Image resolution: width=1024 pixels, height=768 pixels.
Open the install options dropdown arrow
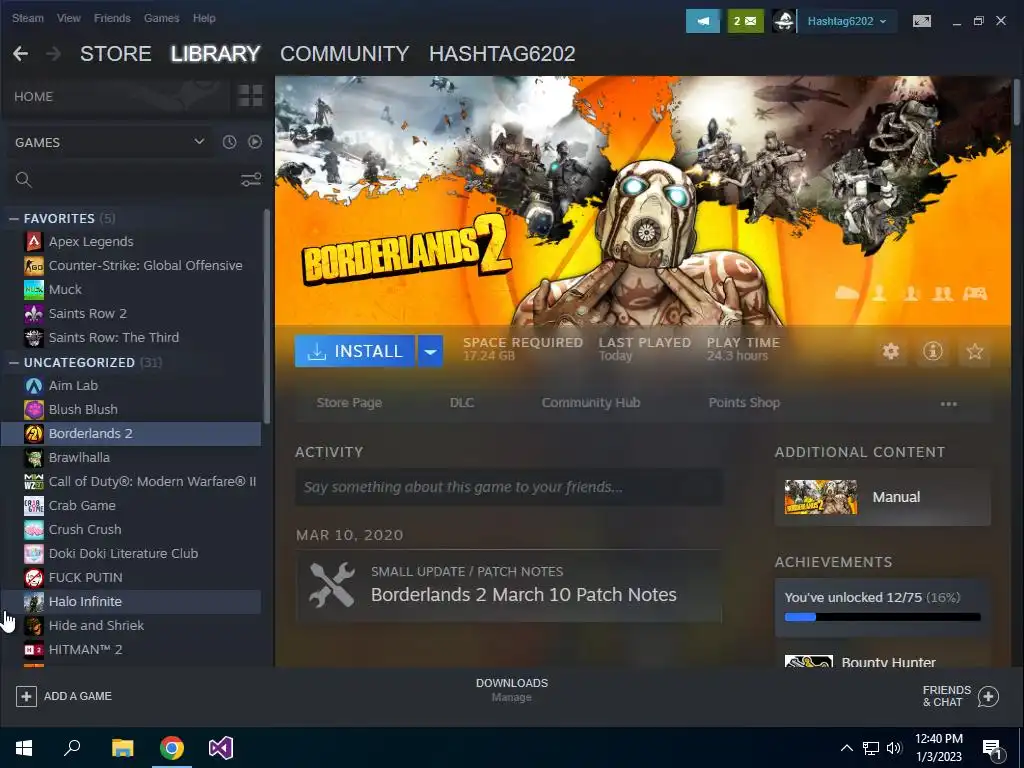pyautogui.click(x=430, y=351)
